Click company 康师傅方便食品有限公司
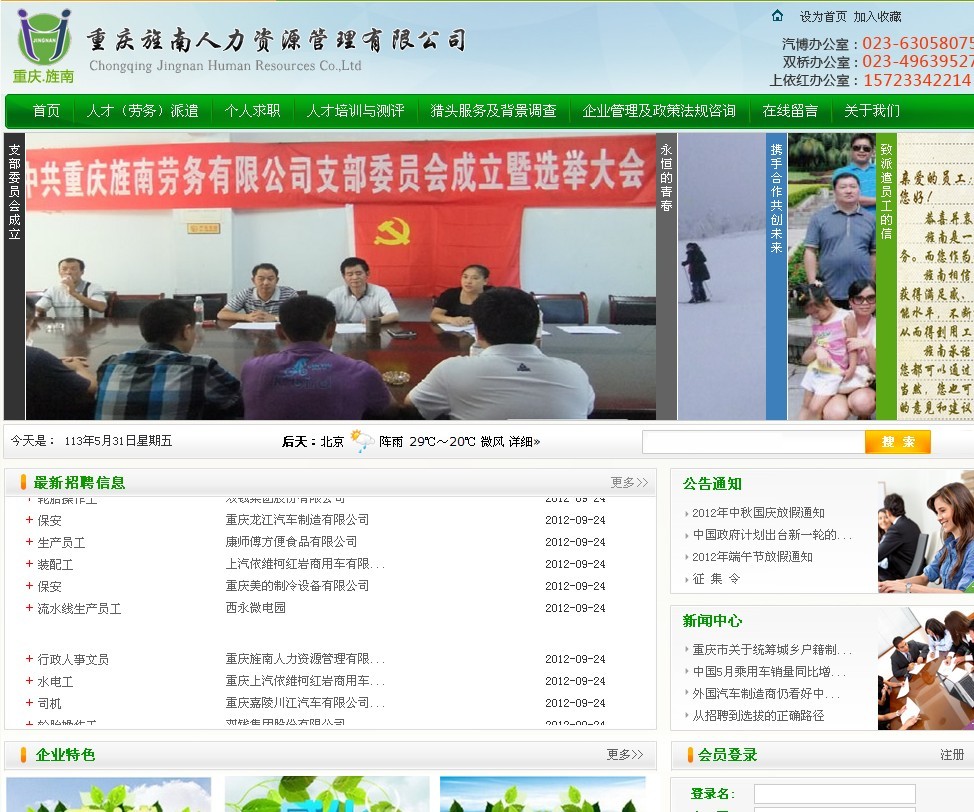 point(291,542)
